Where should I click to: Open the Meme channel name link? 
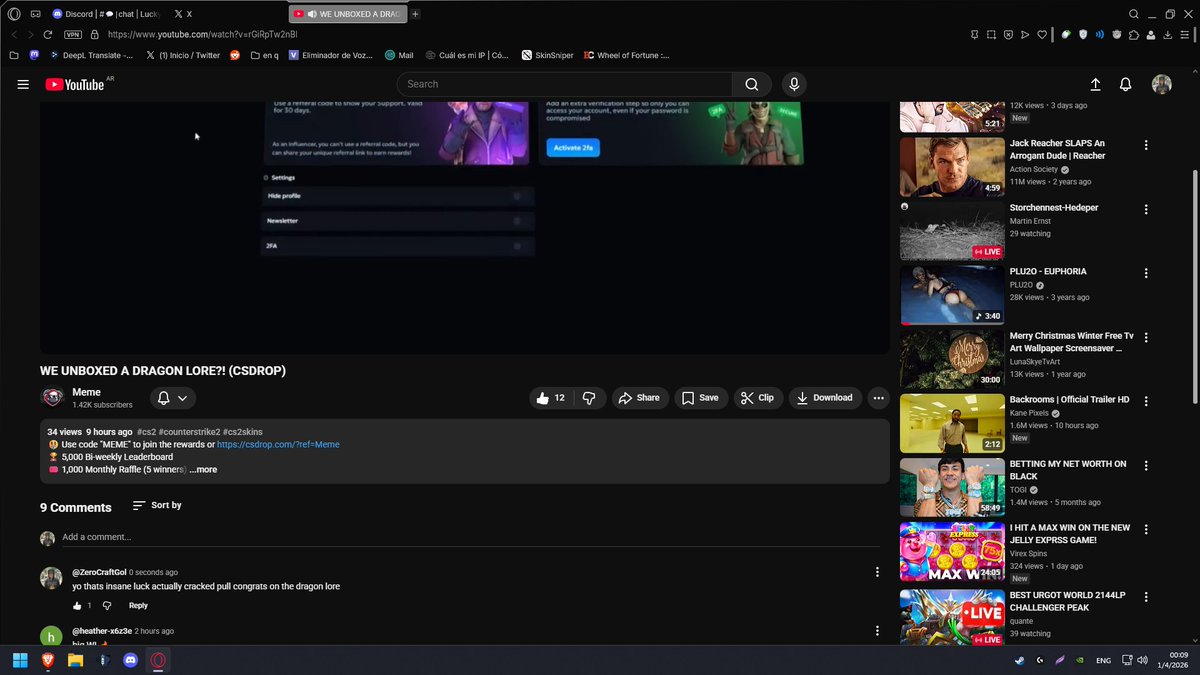86,392
